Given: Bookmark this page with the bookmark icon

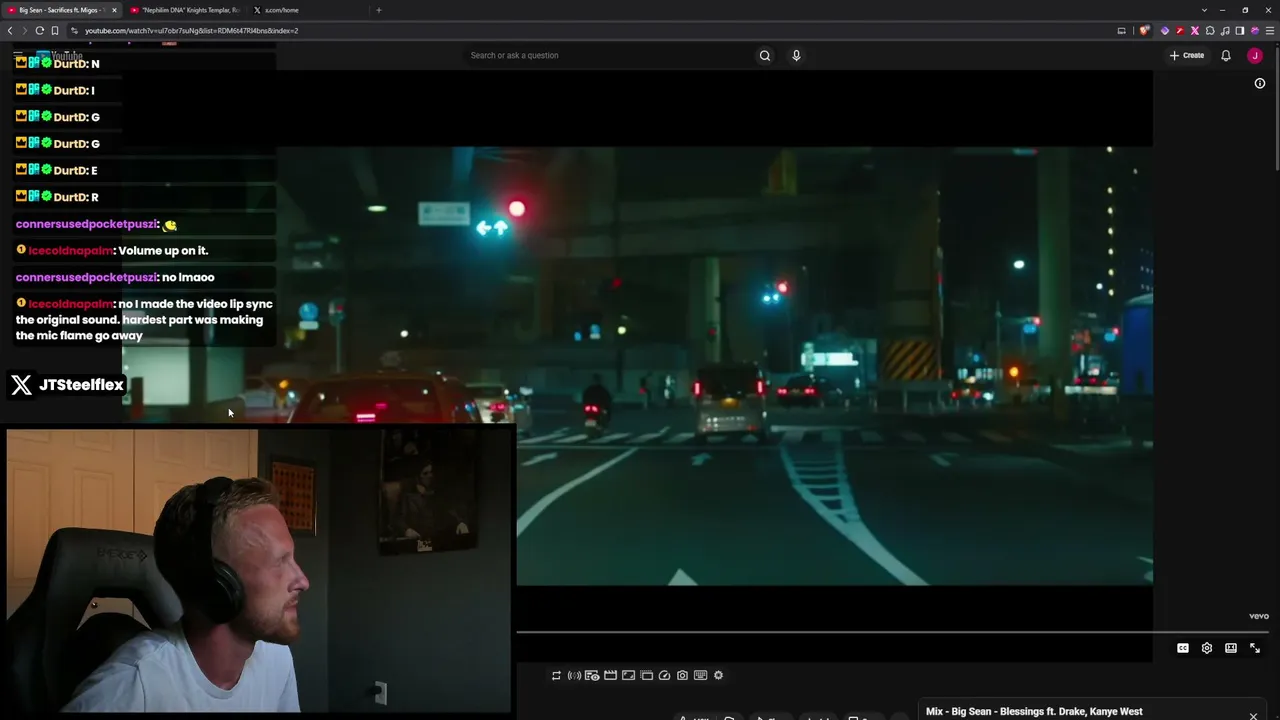Looking at the screenshot, I should (55, 31).
